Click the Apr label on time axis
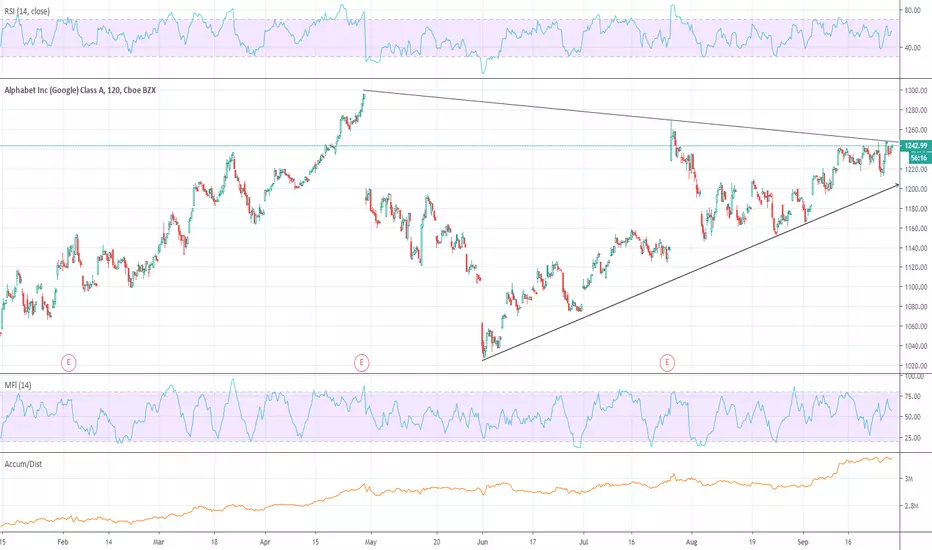Screen dimensions: 932x550 265,542
